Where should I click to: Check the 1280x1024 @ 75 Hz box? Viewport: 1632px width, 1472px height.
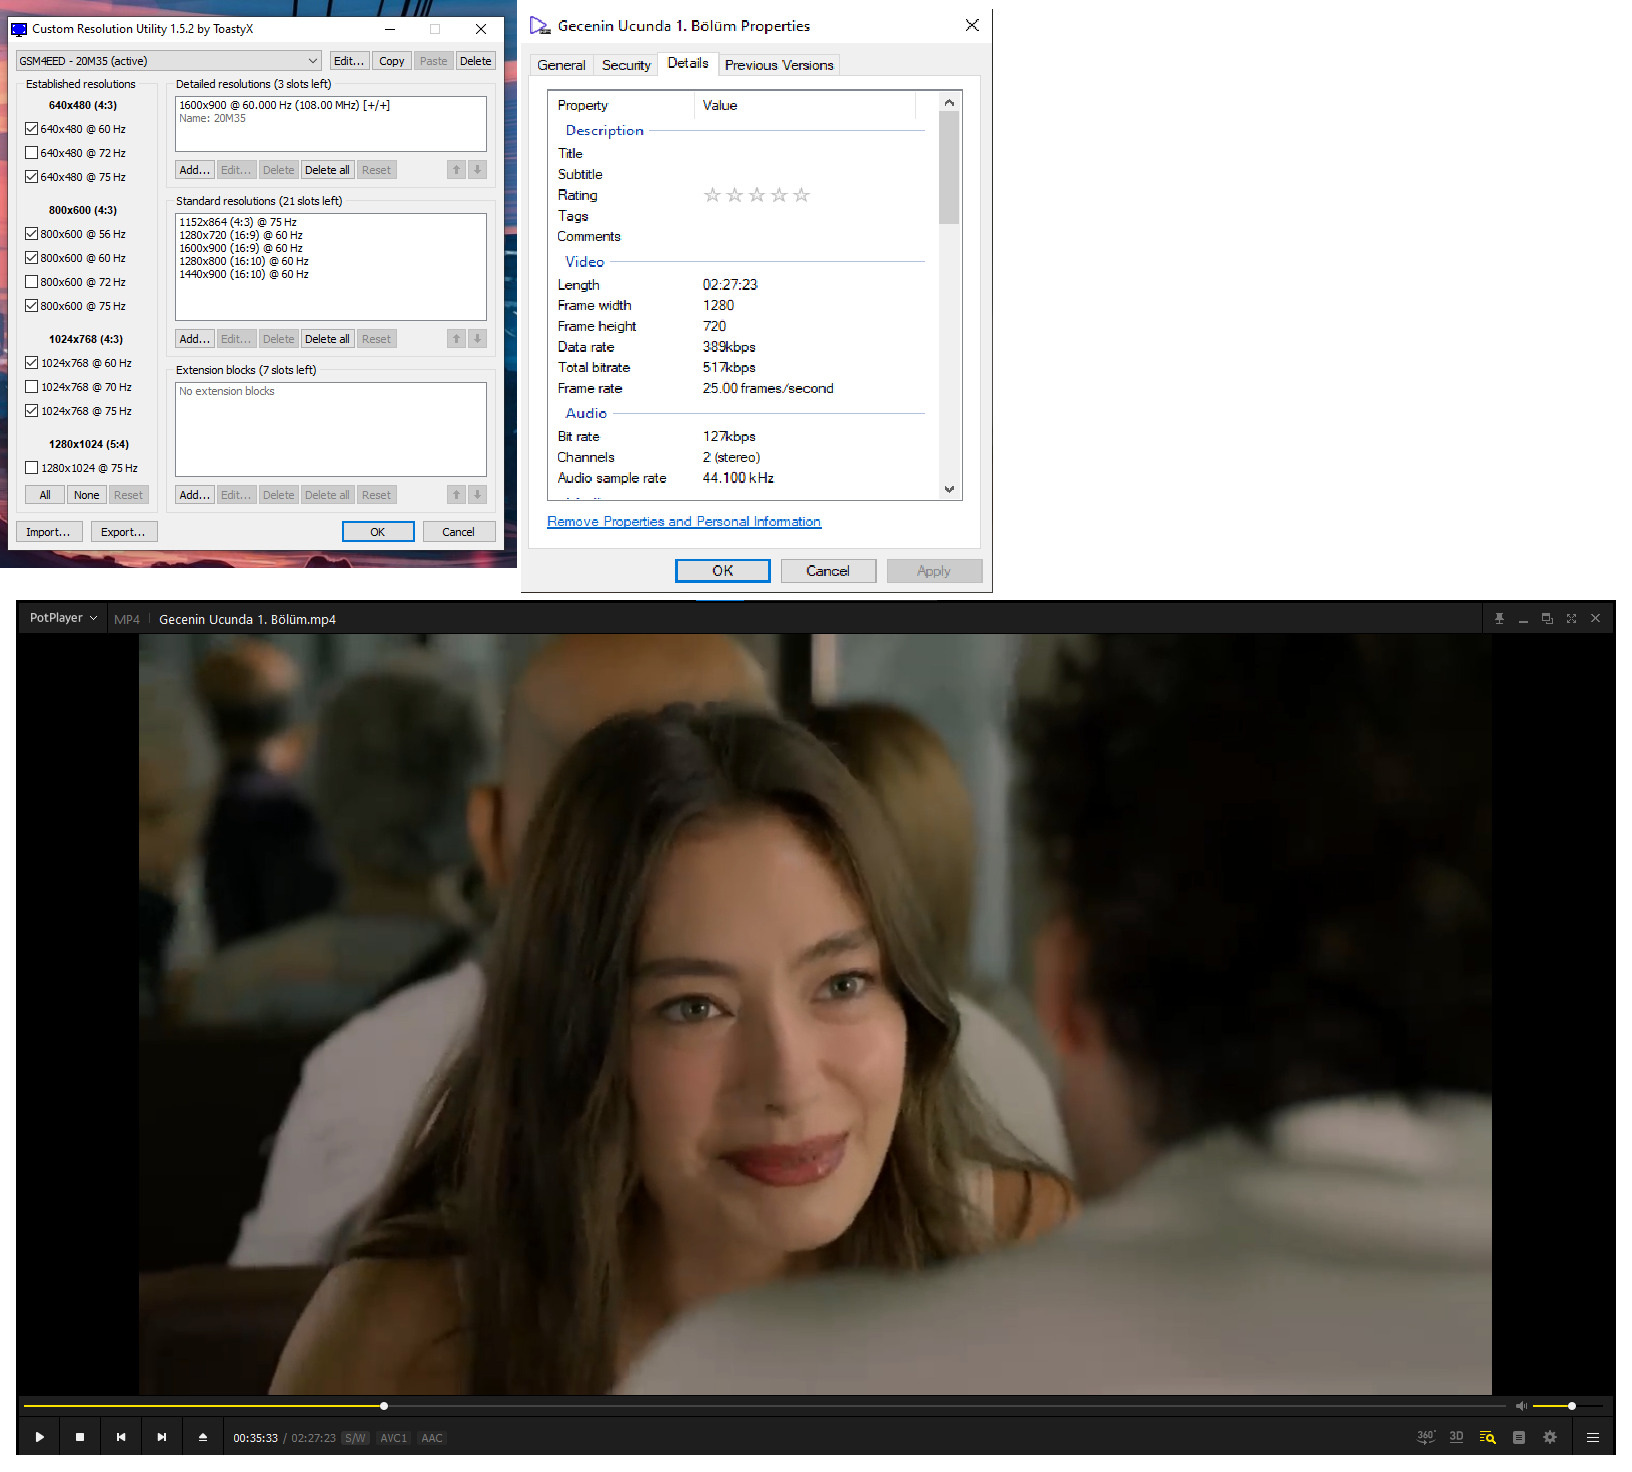[x=32, y=468]
